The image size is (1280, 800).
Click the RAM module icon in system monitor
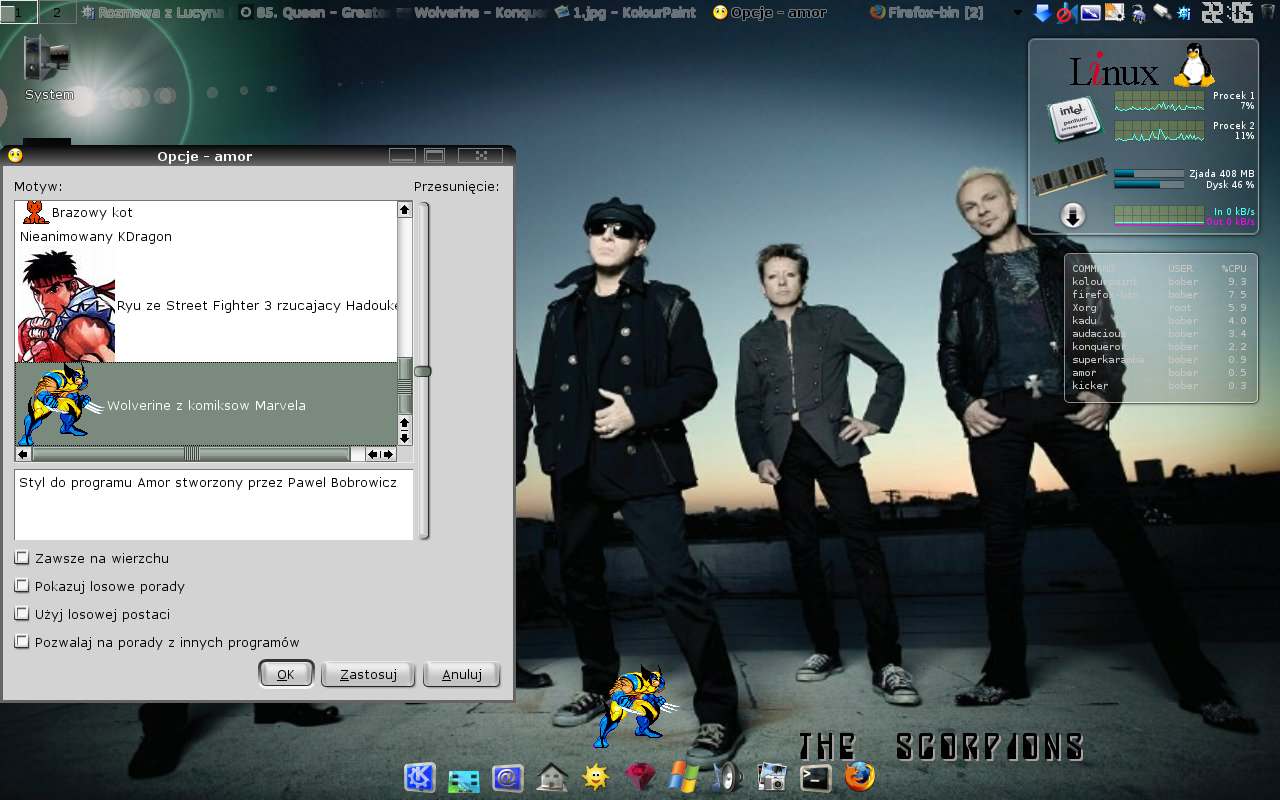[x=1070, y=177]
